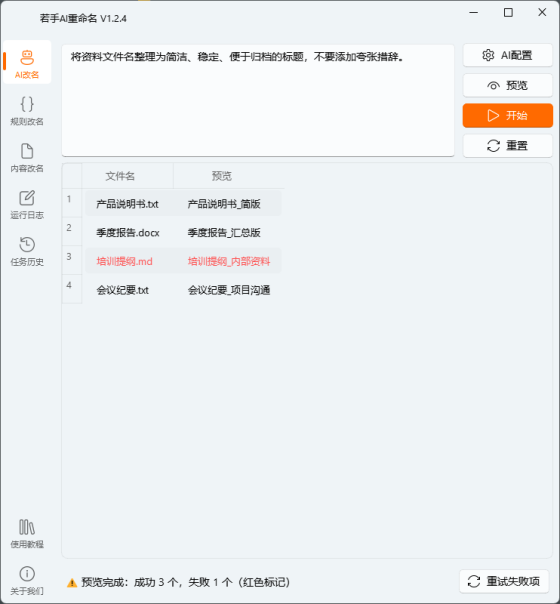Select file name 会议纪要.txt
This screenshot has height=604, width=560.
(122, 290)
